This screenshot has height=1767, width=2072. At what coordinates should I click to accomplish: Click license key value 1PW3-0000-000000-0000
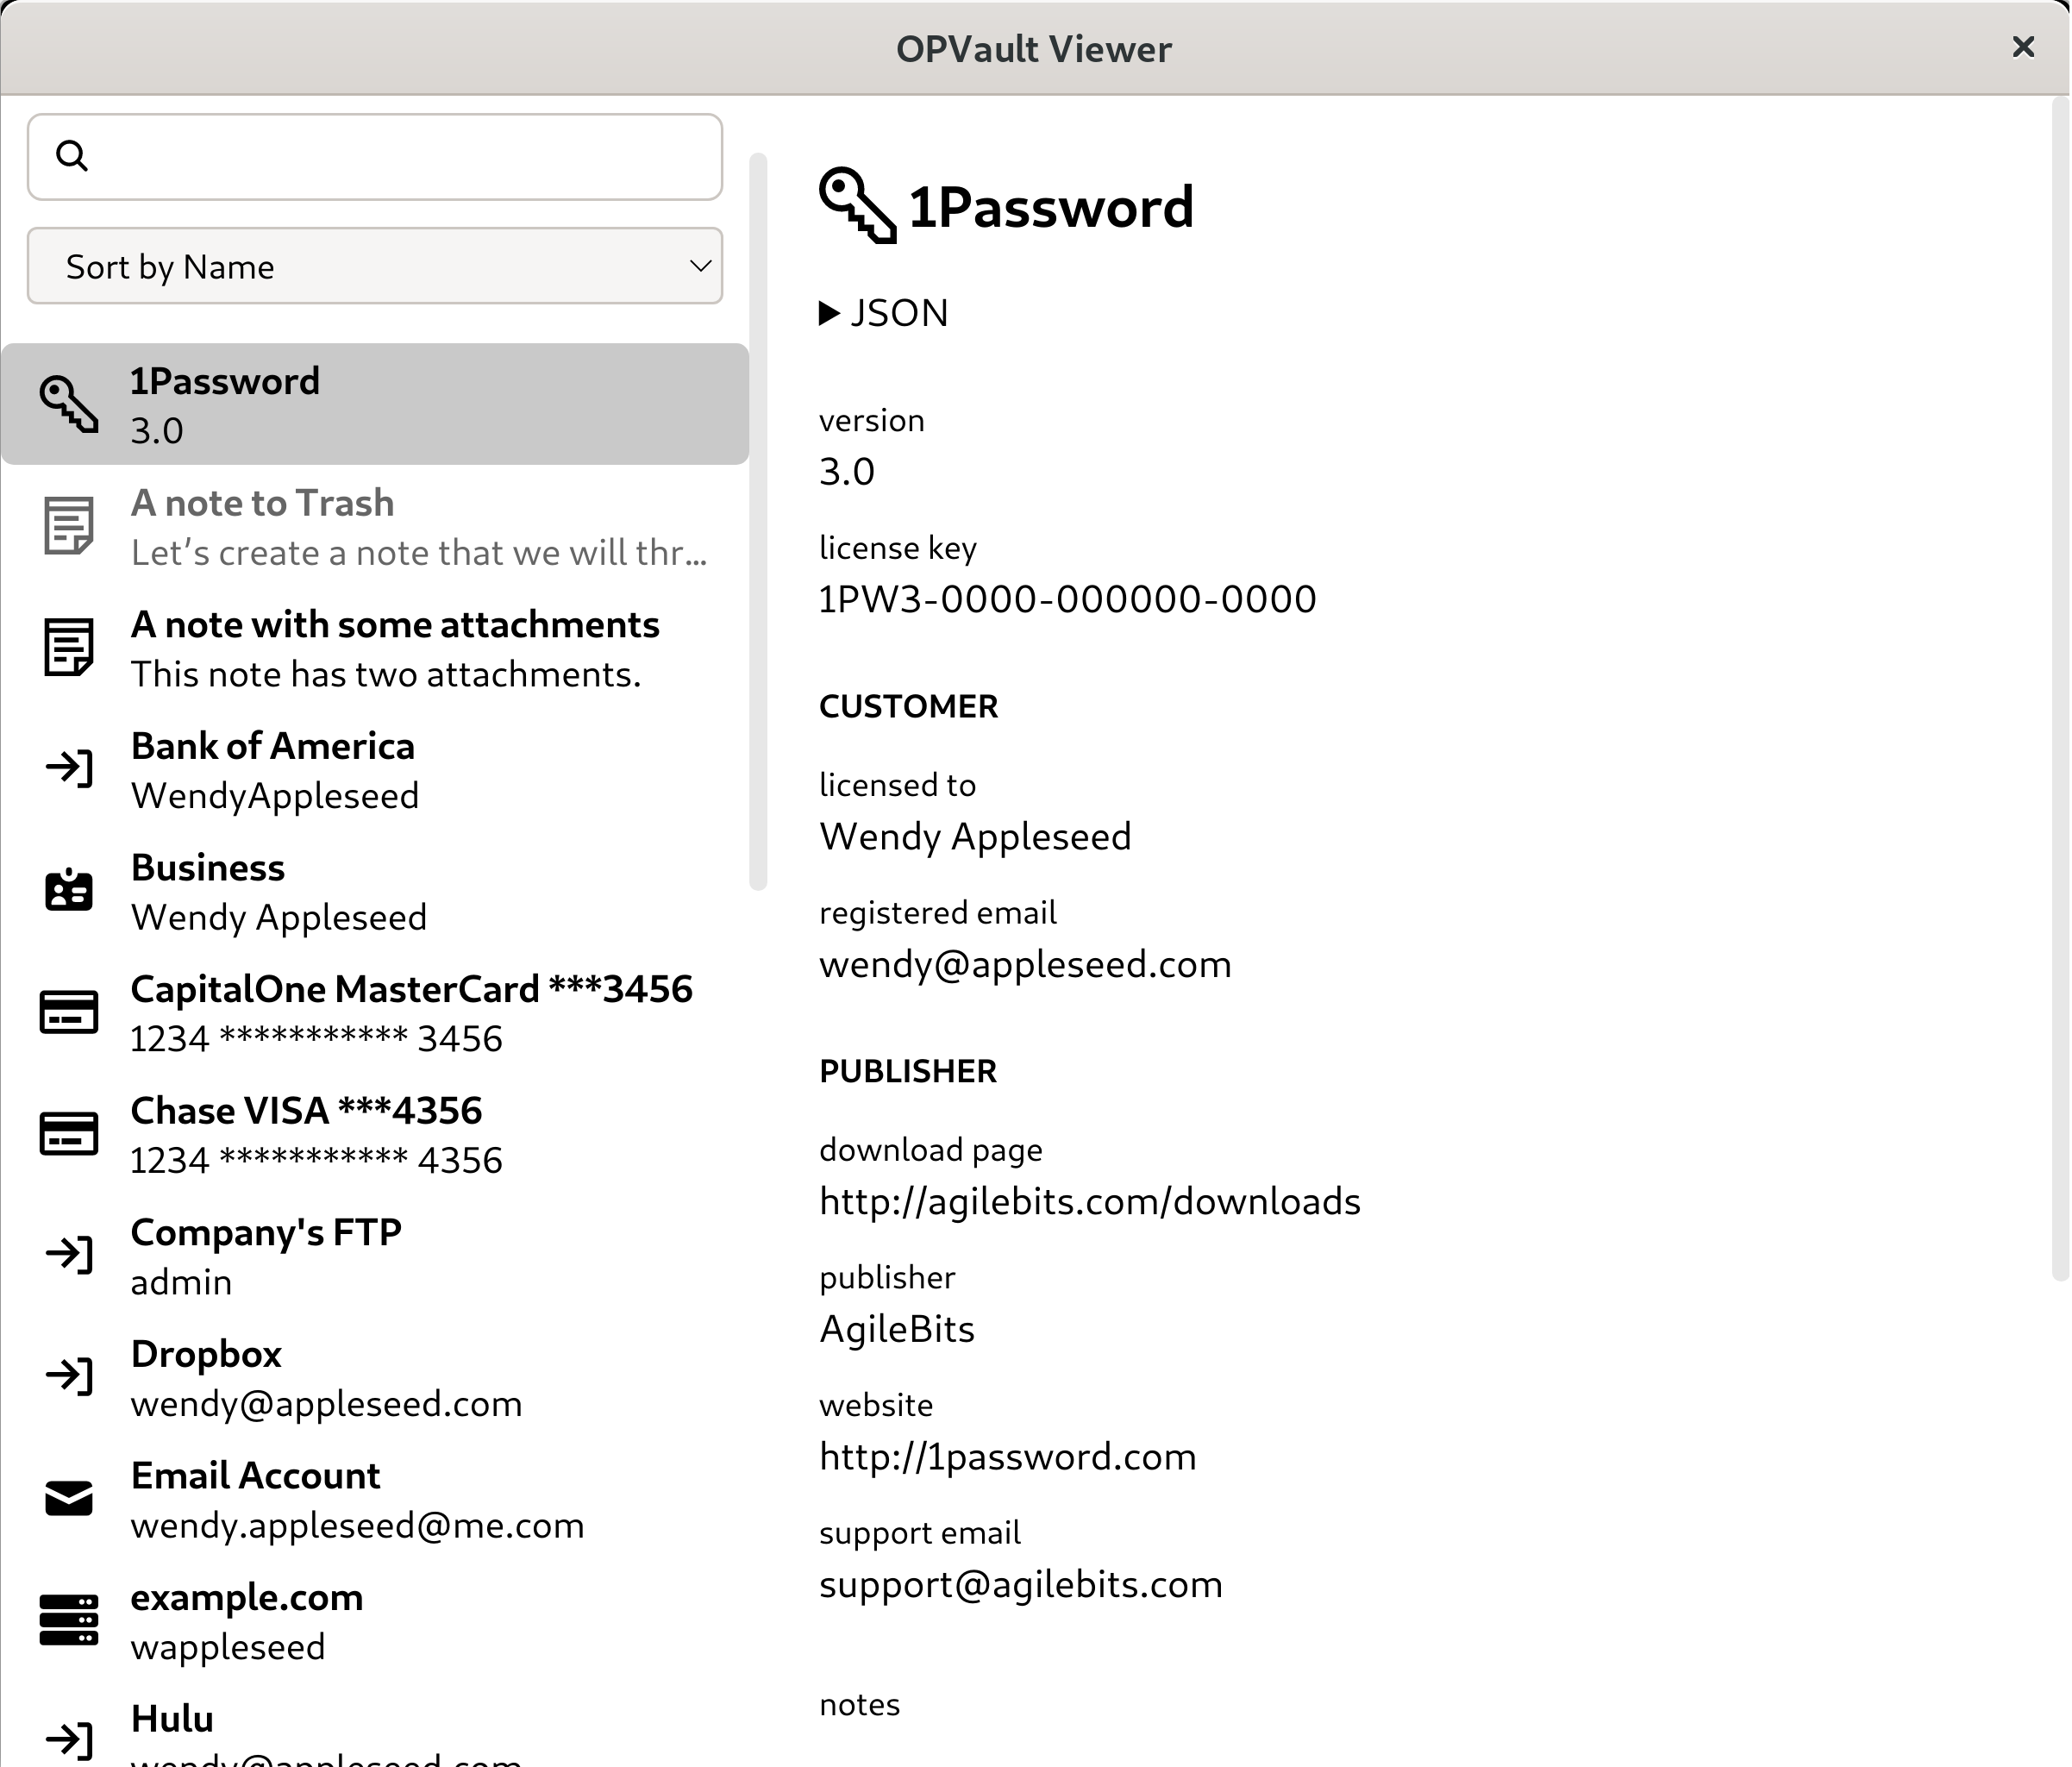(1067, 600)
